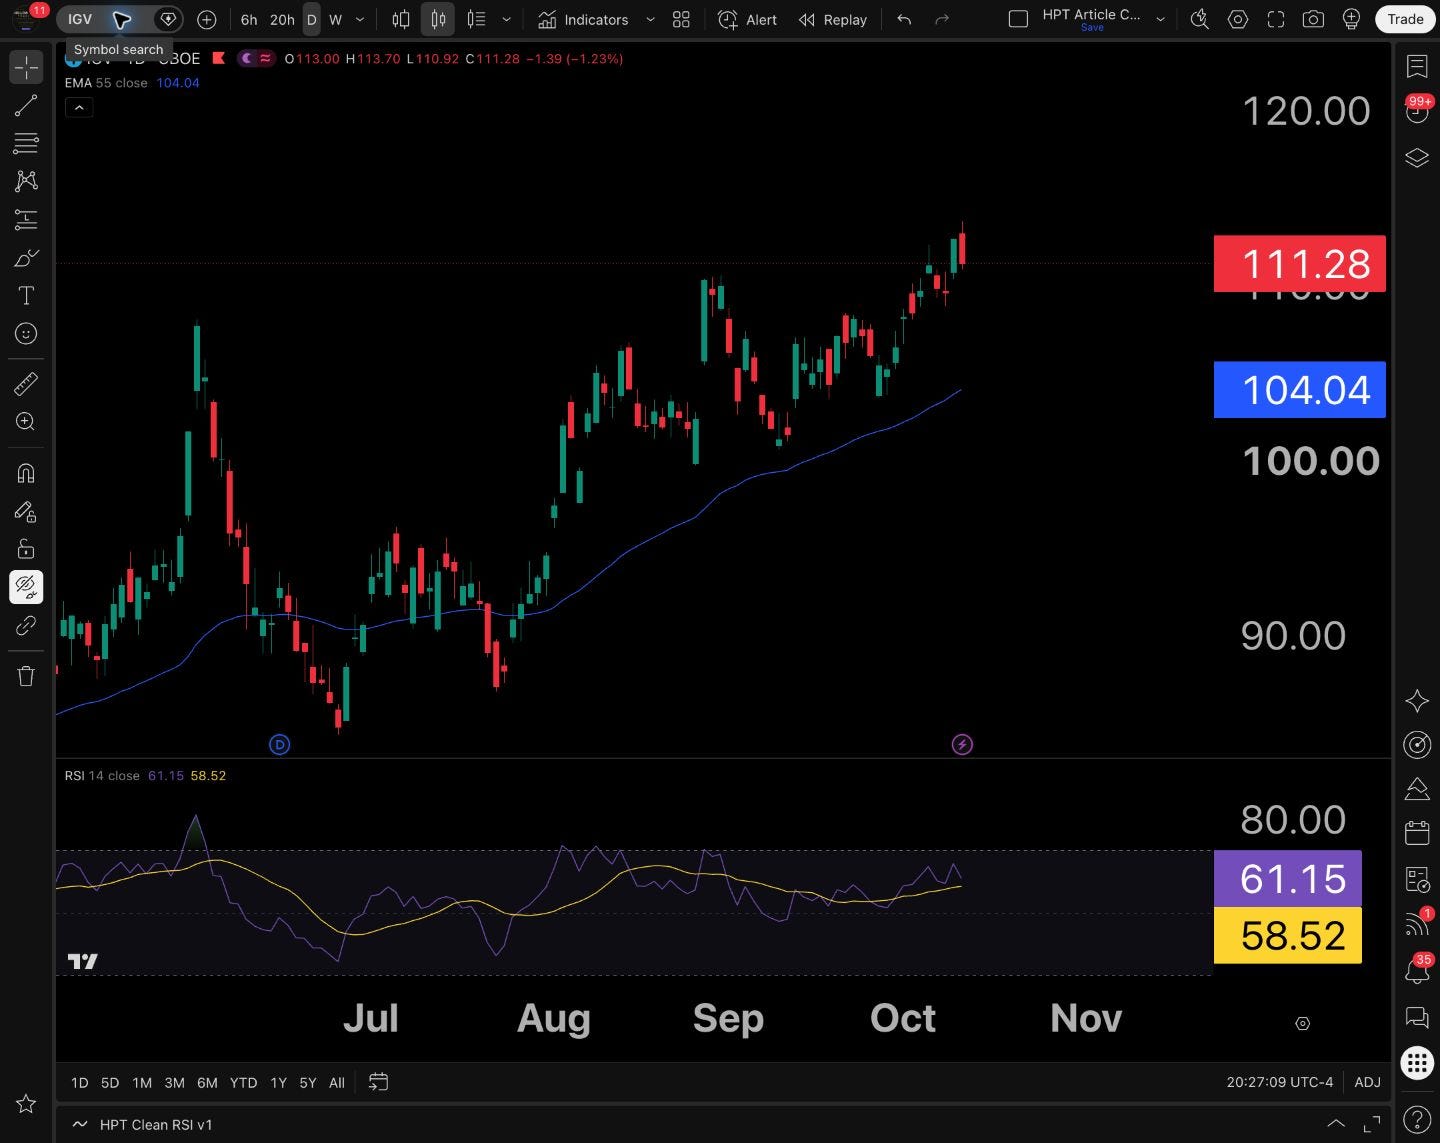Click the 20:27:09 UTC-4 timezone
The height and width of the screenshot is (1143, 1440).
pyautogui.click(x=1279, y=1082)
